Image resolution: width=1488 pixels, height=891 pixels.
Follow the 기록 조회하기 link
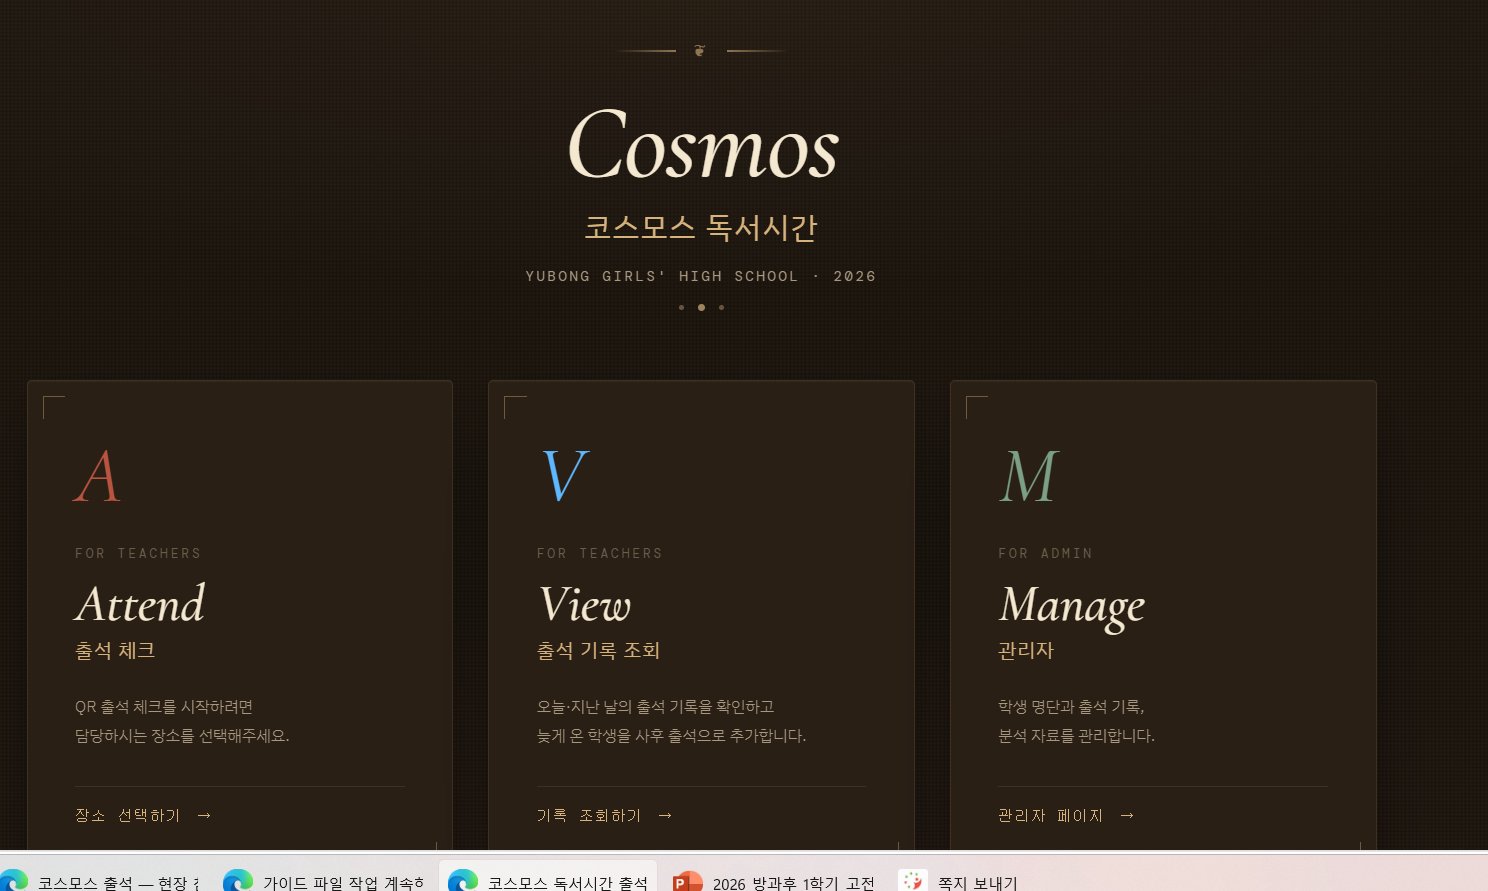[589, 816]
